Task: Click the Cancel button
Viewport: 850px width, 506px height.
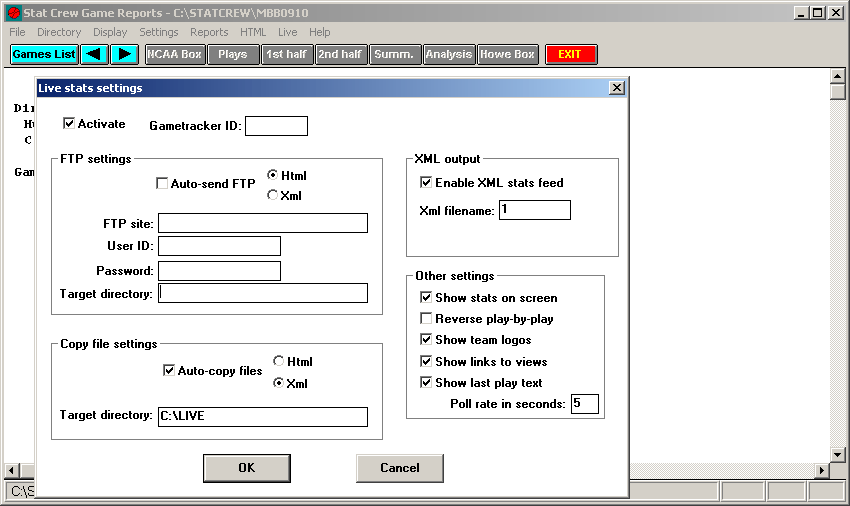Action: coord(400,468)
